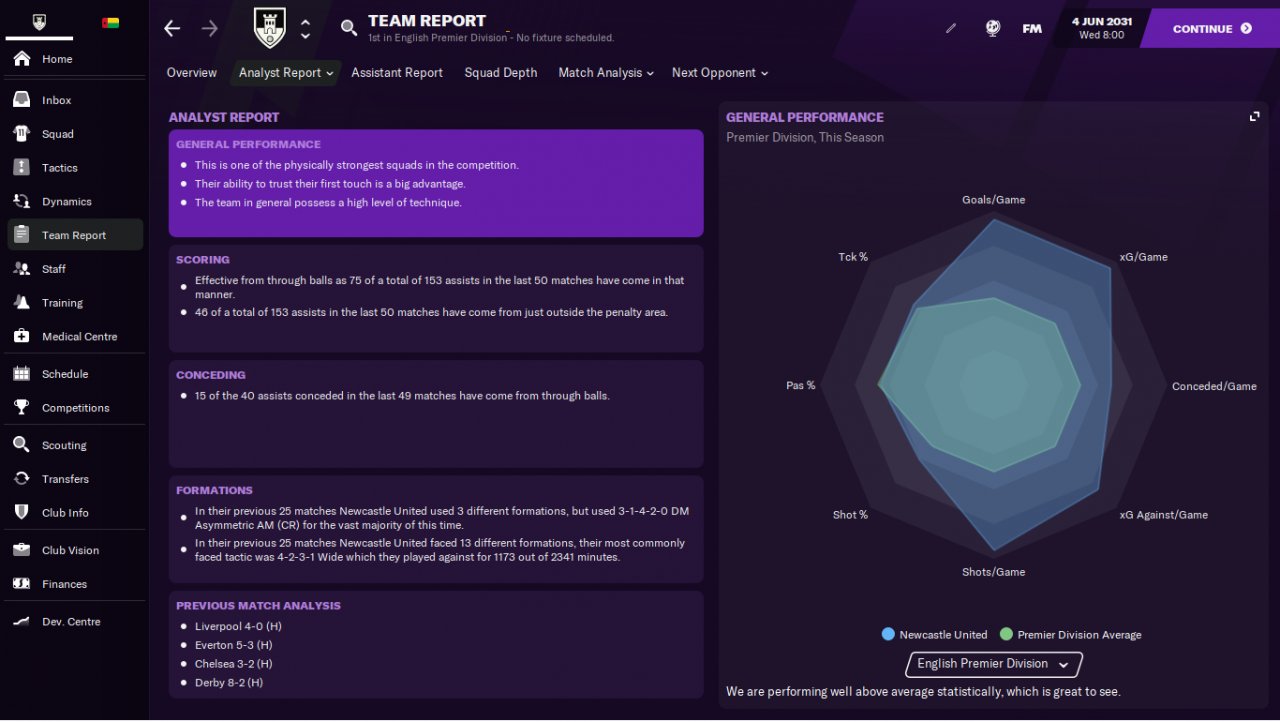Screen dimensions: 1280x722
Task: Click the back navigation arrow
Action: click(172, 28)
